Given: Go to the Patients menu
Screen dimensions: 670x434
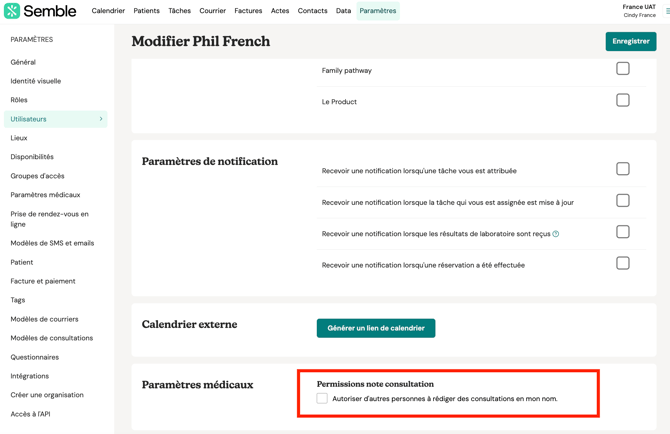Looking at the screenshot, I should pyautogui.click(x=146, y=11).
